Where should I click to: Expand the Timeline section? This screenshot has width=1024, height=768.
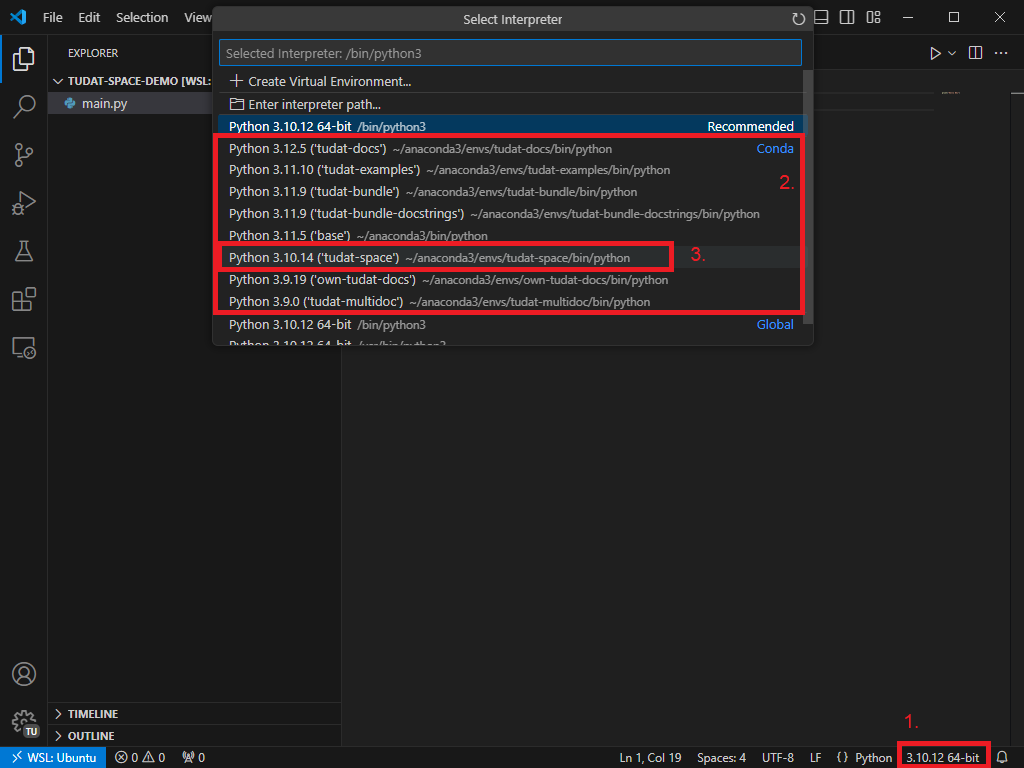click(x=194, y=714)
